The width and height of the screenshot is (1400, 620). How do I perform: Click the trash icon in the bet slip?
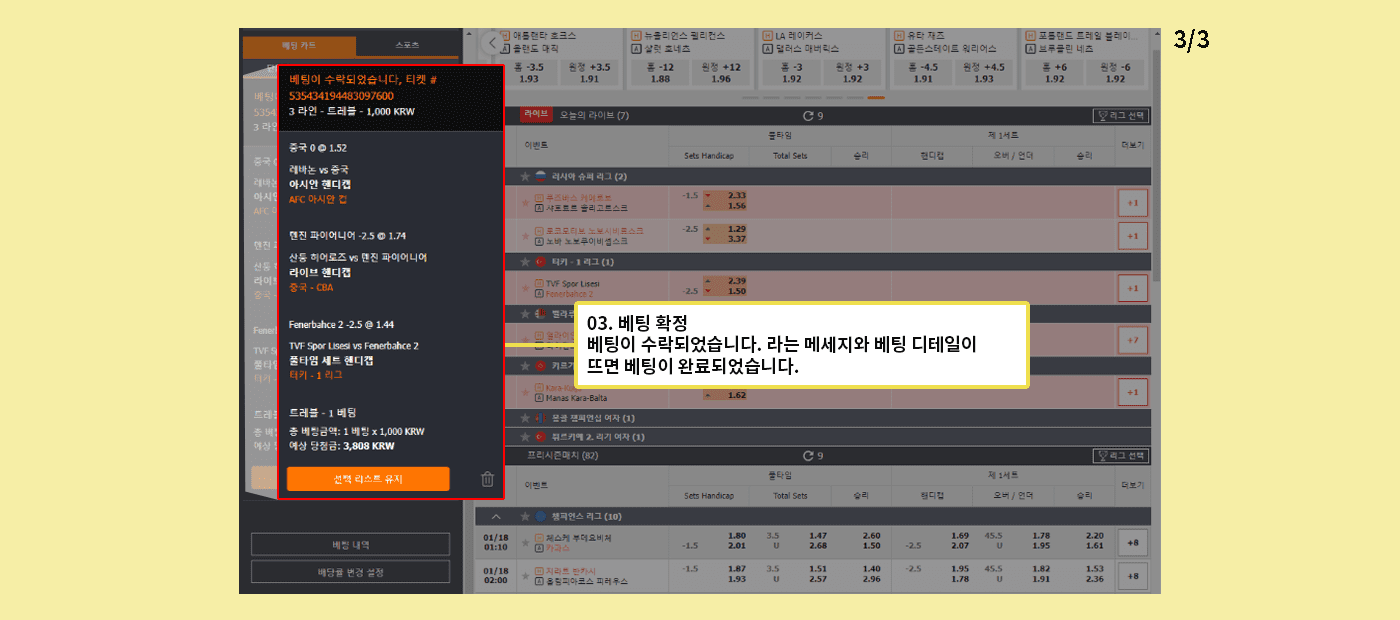(487, 479)
